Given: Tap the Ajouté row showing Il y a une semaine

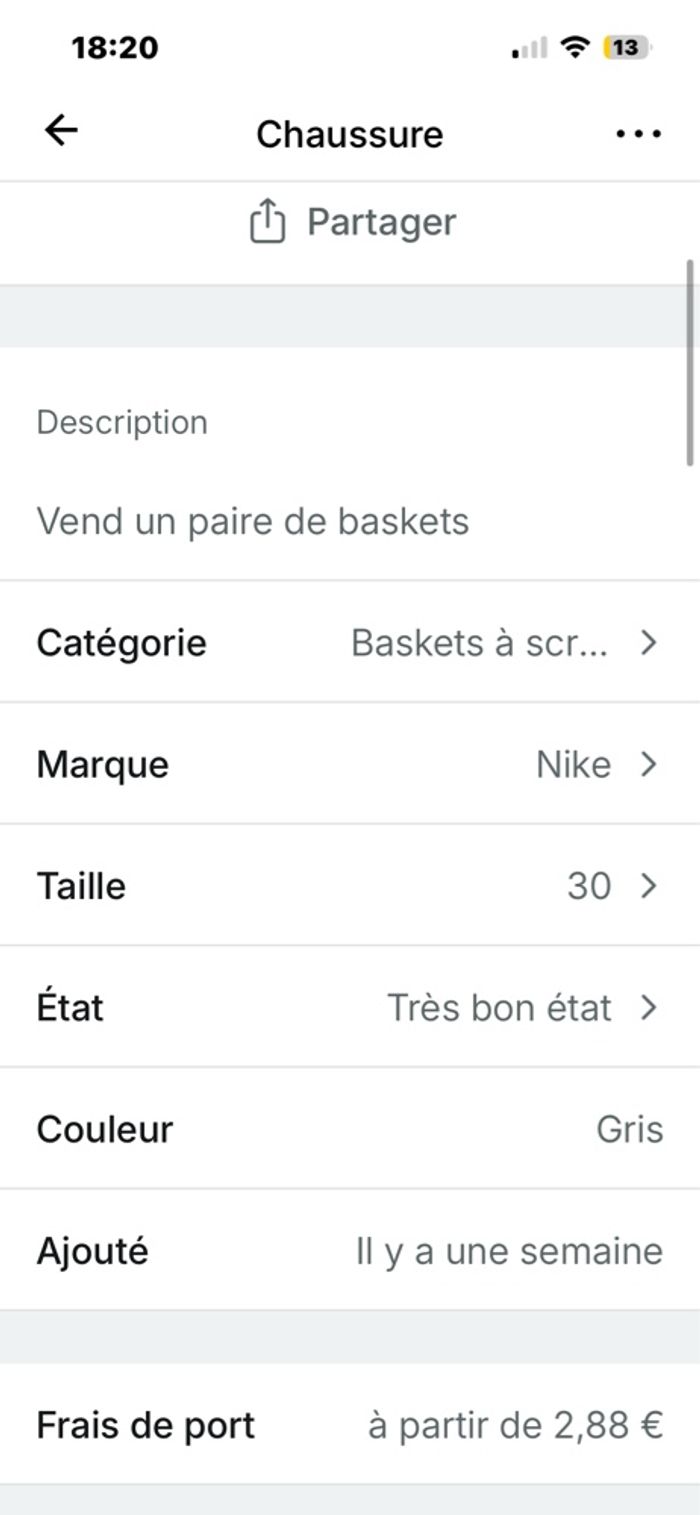Looking at the screenshot, I should click(x=350, y=1250).
